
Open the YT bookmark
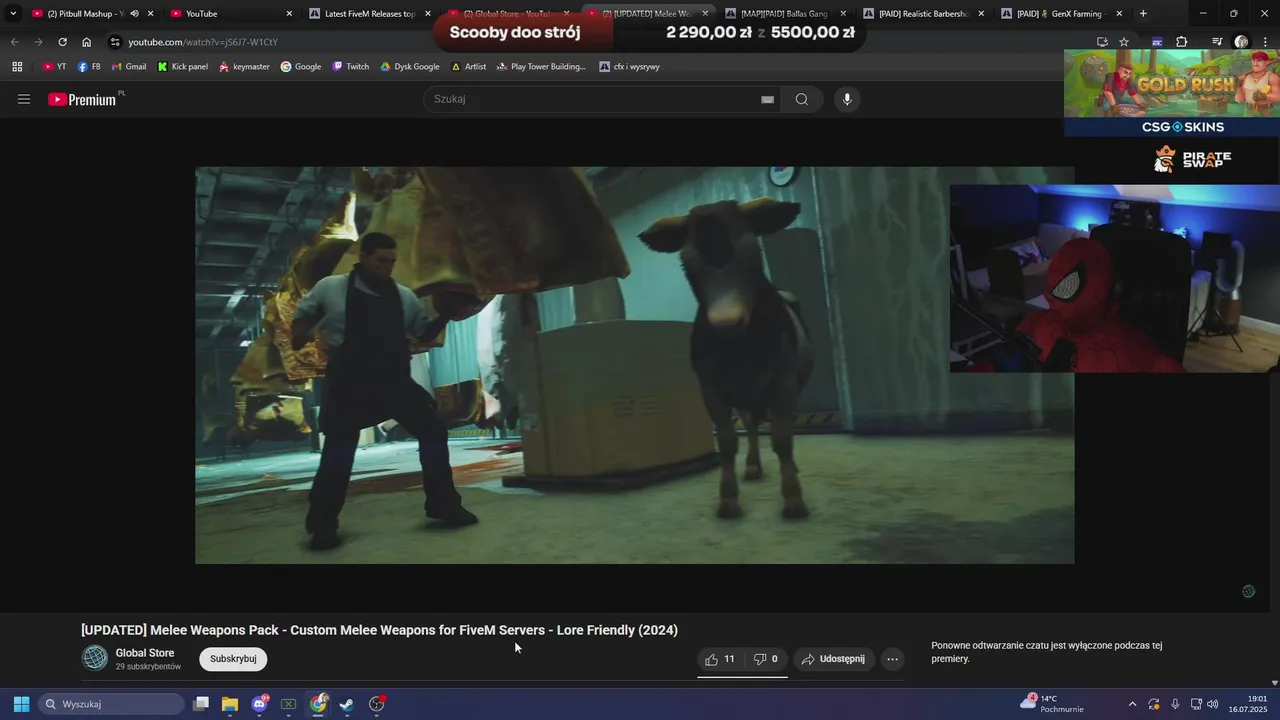click(55, 67)
